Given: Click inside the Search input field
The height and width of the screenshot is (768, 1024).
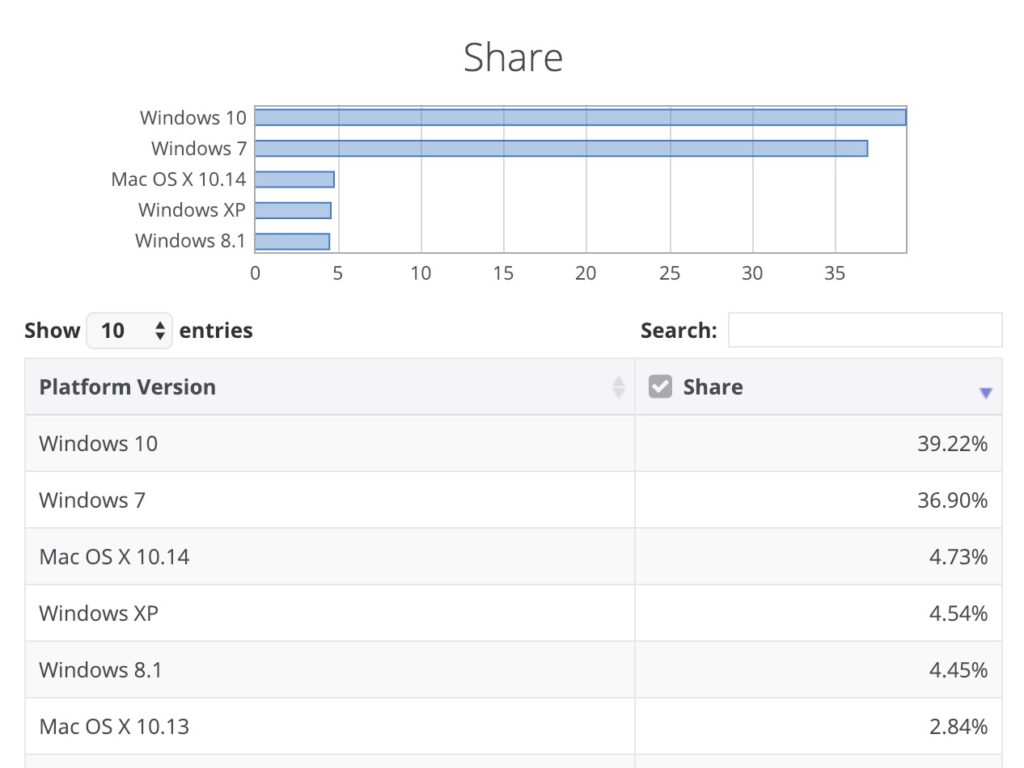Looking at the screenshot, I should click(865, 330).
